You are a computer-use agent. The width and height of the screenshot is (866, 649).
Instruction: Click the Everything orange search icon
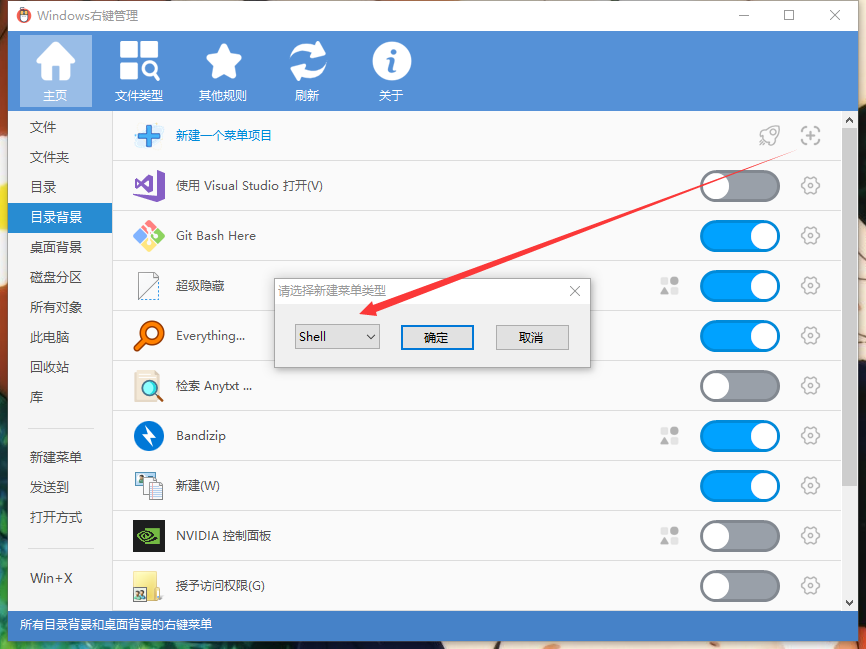(148, 336)
